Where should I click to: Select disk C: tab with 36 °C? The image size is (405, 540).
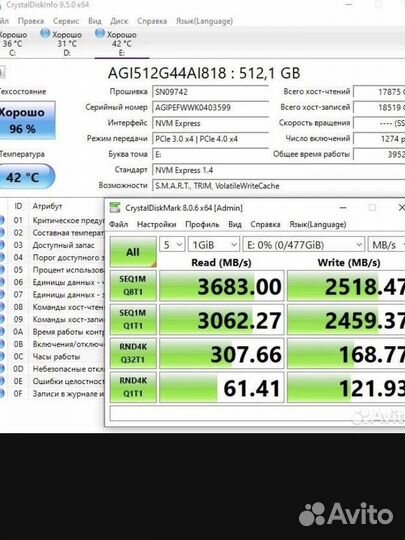[x=13, y=43]
